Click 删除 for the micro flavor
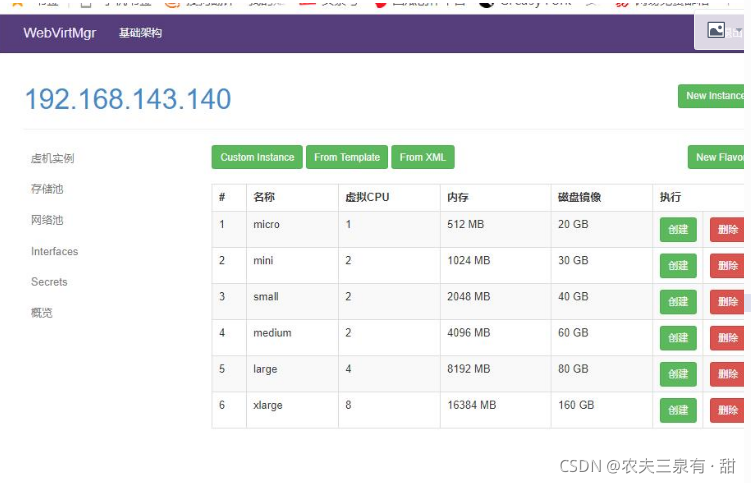Screen dimensions: 751x483 tap(728, 230)
